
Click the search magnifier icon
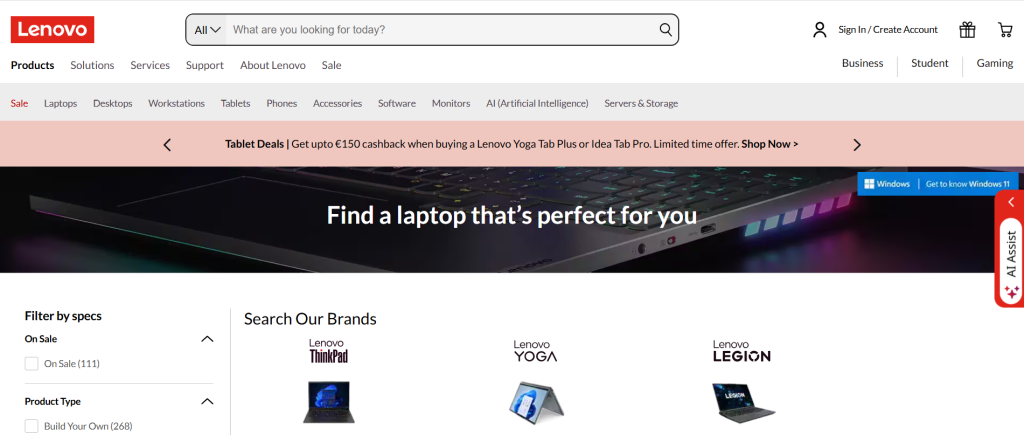(665, 29)
